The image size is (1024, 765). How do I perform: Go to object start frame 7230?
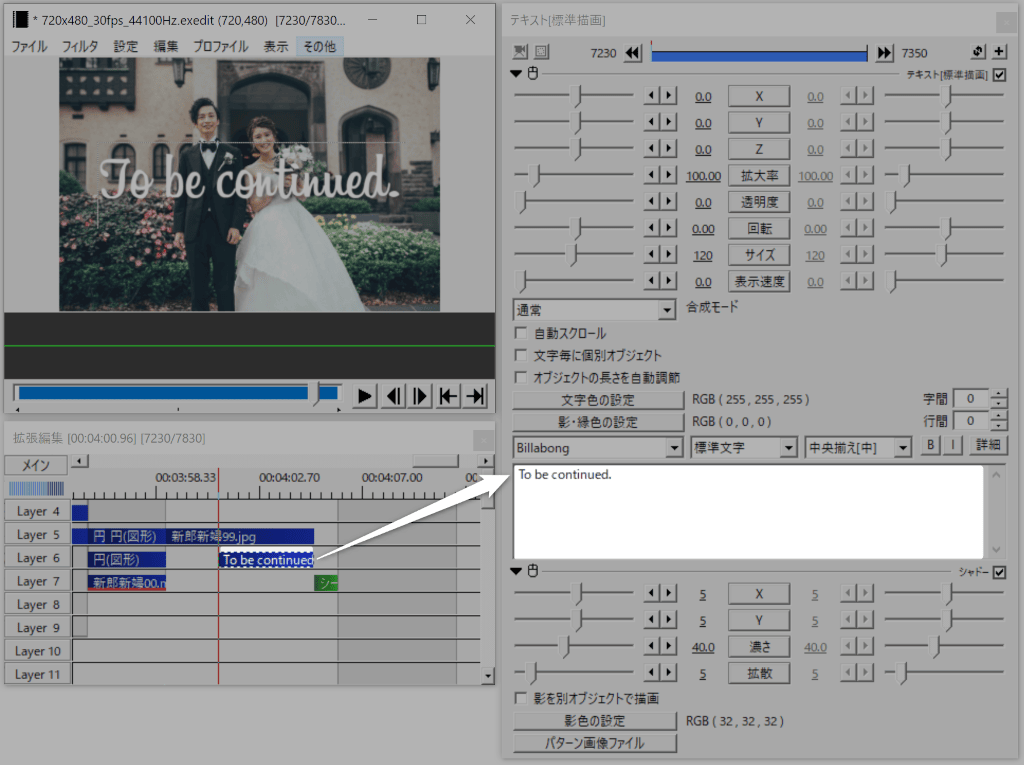point(632,53)
